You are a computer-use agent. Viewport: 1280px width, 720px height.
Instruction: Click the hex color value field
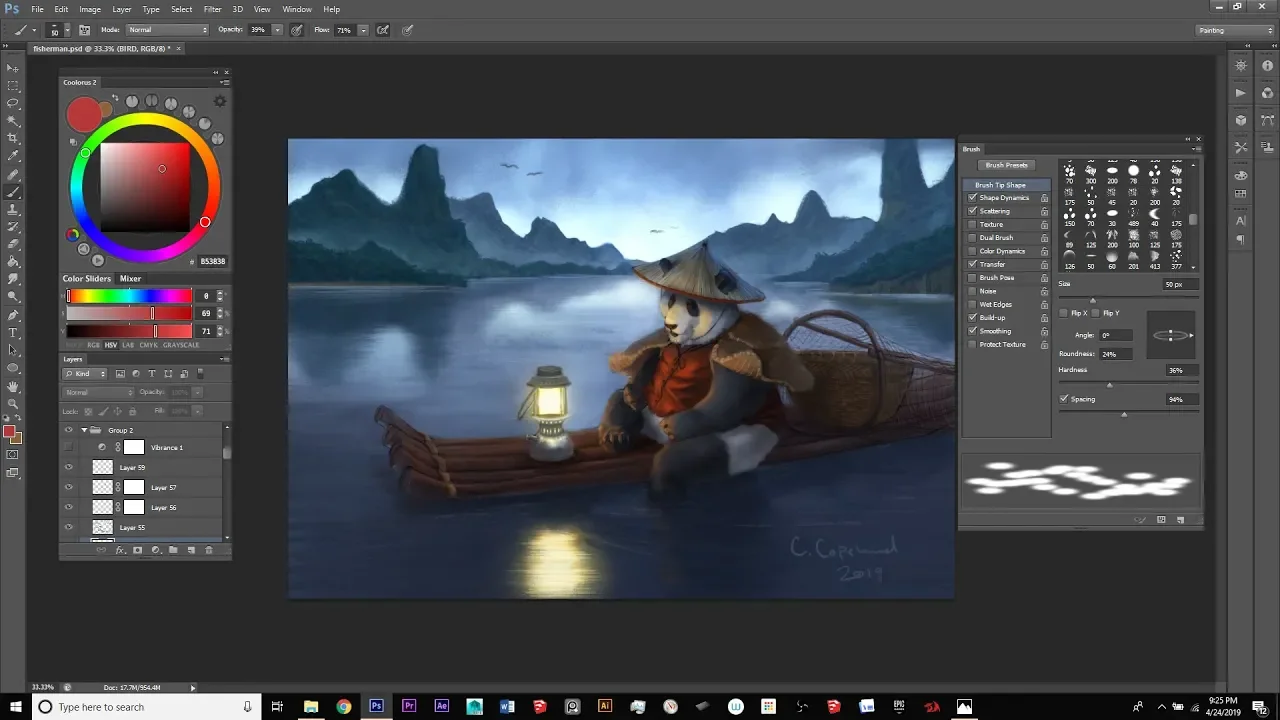click(212, 261)
